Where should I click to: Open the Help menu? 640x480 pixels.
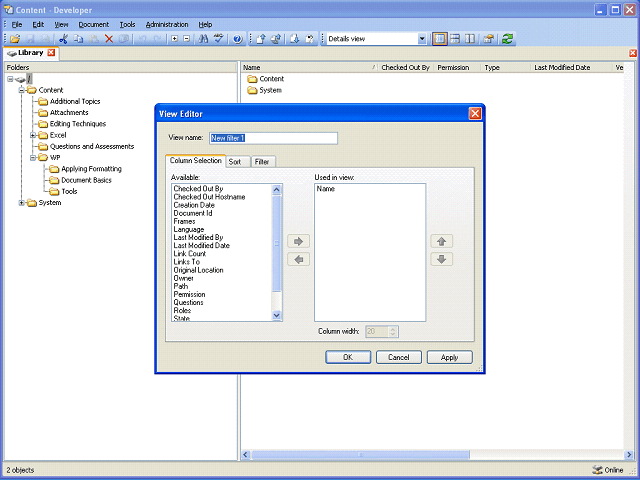pos(205,24)
